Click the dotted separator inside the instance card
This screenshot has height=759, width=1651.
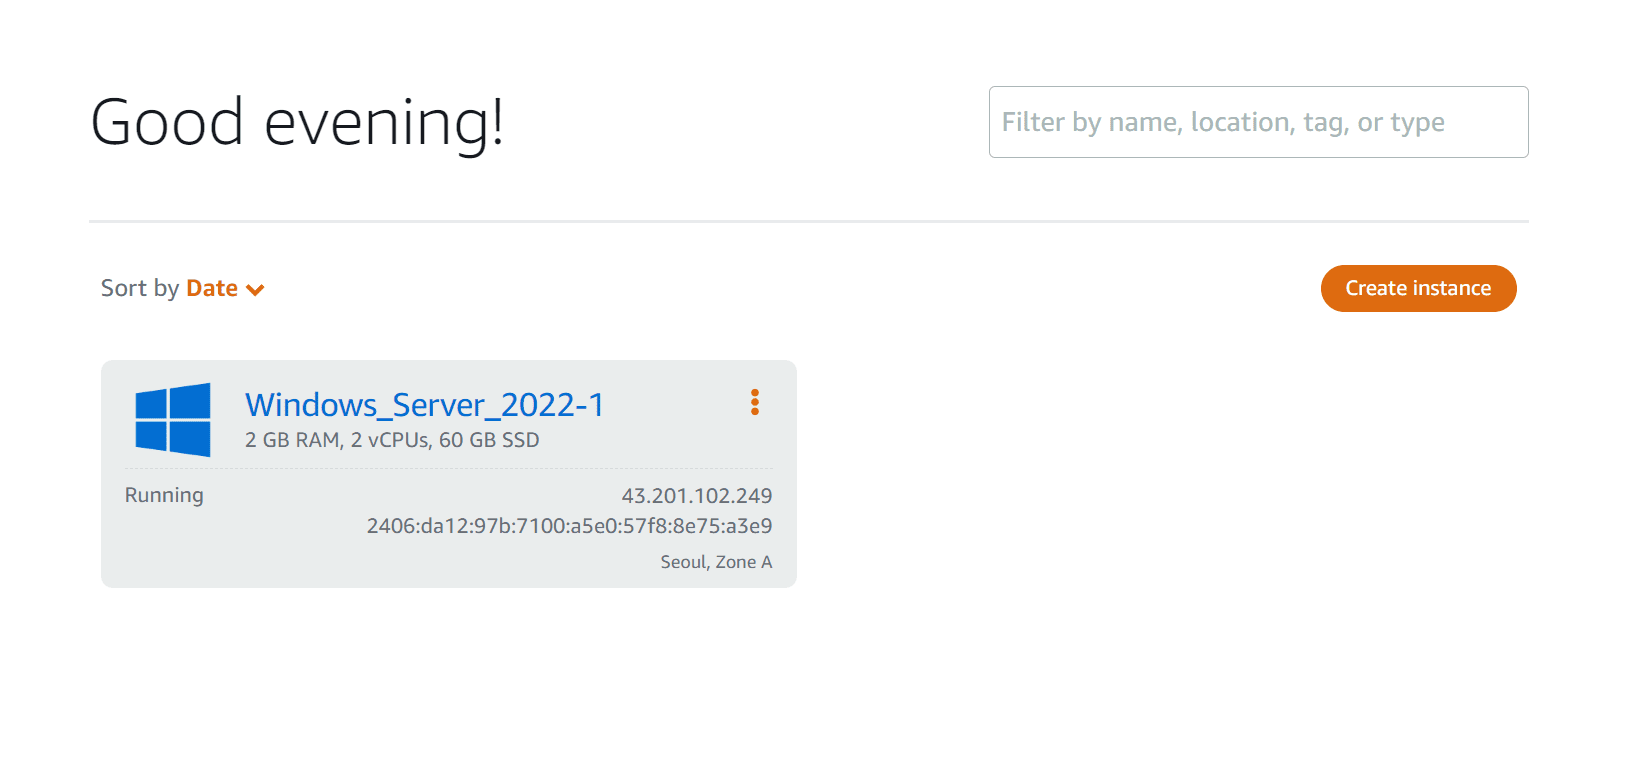point(449,468)
